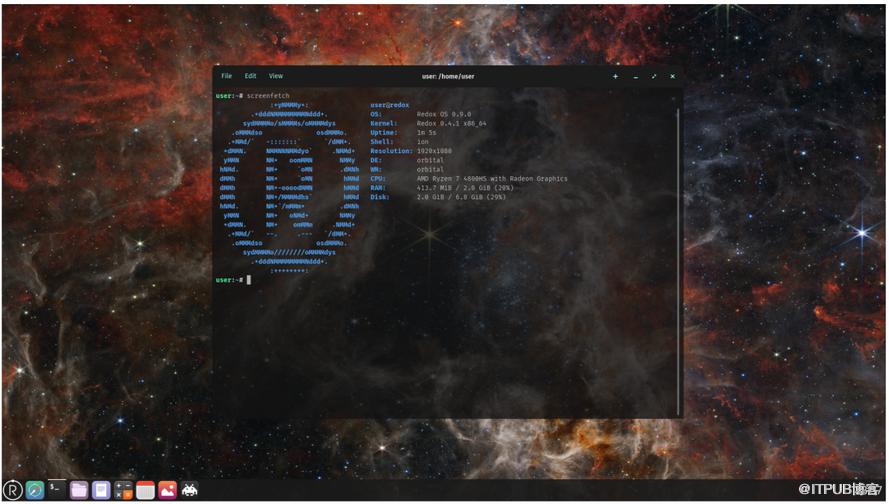Launch the text editor icon
The height and width of the screenshot is (504, 889).
(101, 490)
